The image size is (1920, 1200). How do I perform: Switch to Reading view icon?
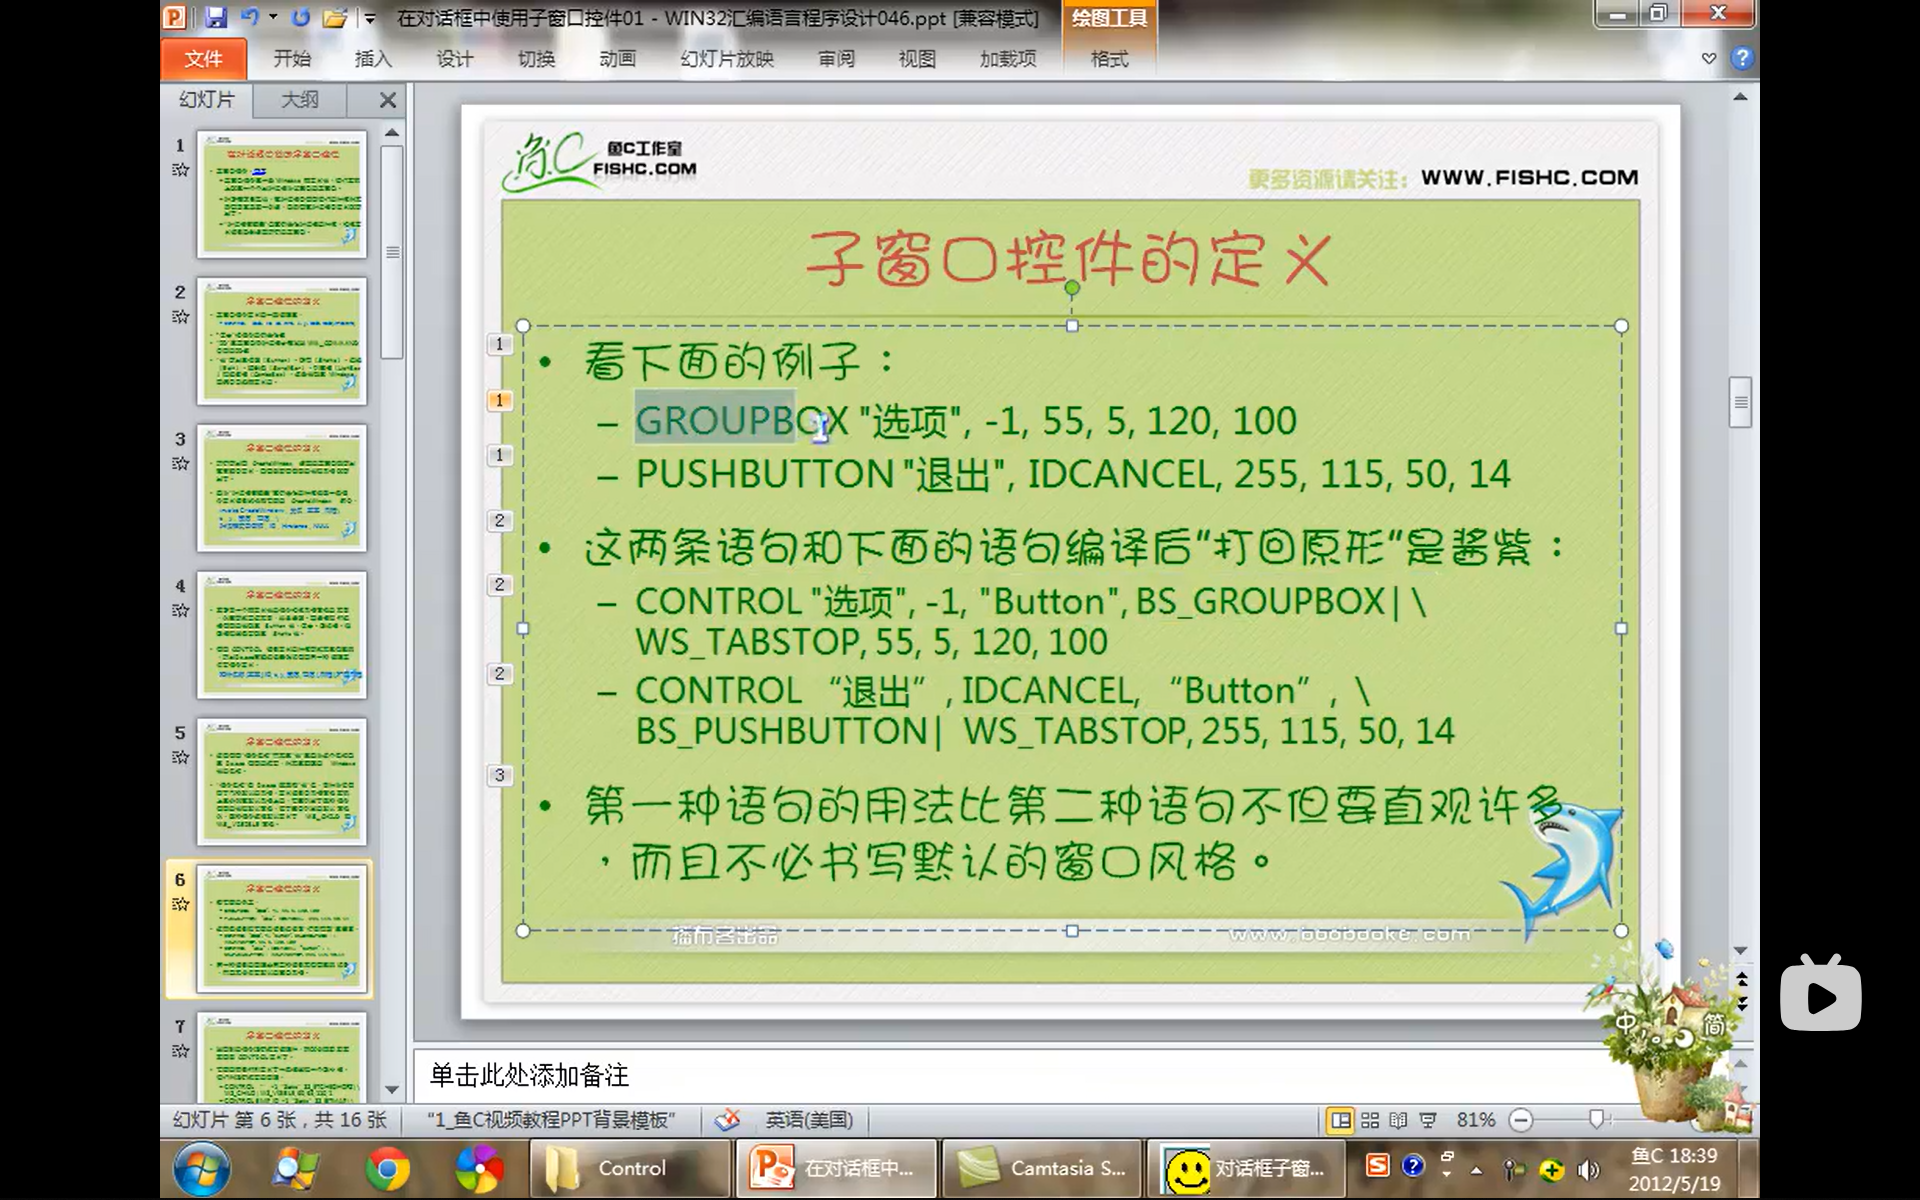1398,1120
